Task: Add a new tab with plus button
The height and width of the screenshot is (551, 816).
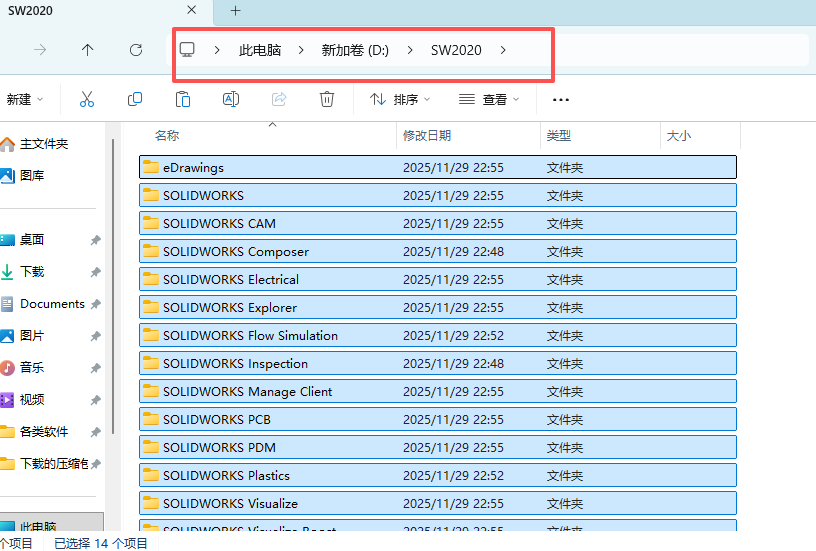Action: [x=236, y=10]
